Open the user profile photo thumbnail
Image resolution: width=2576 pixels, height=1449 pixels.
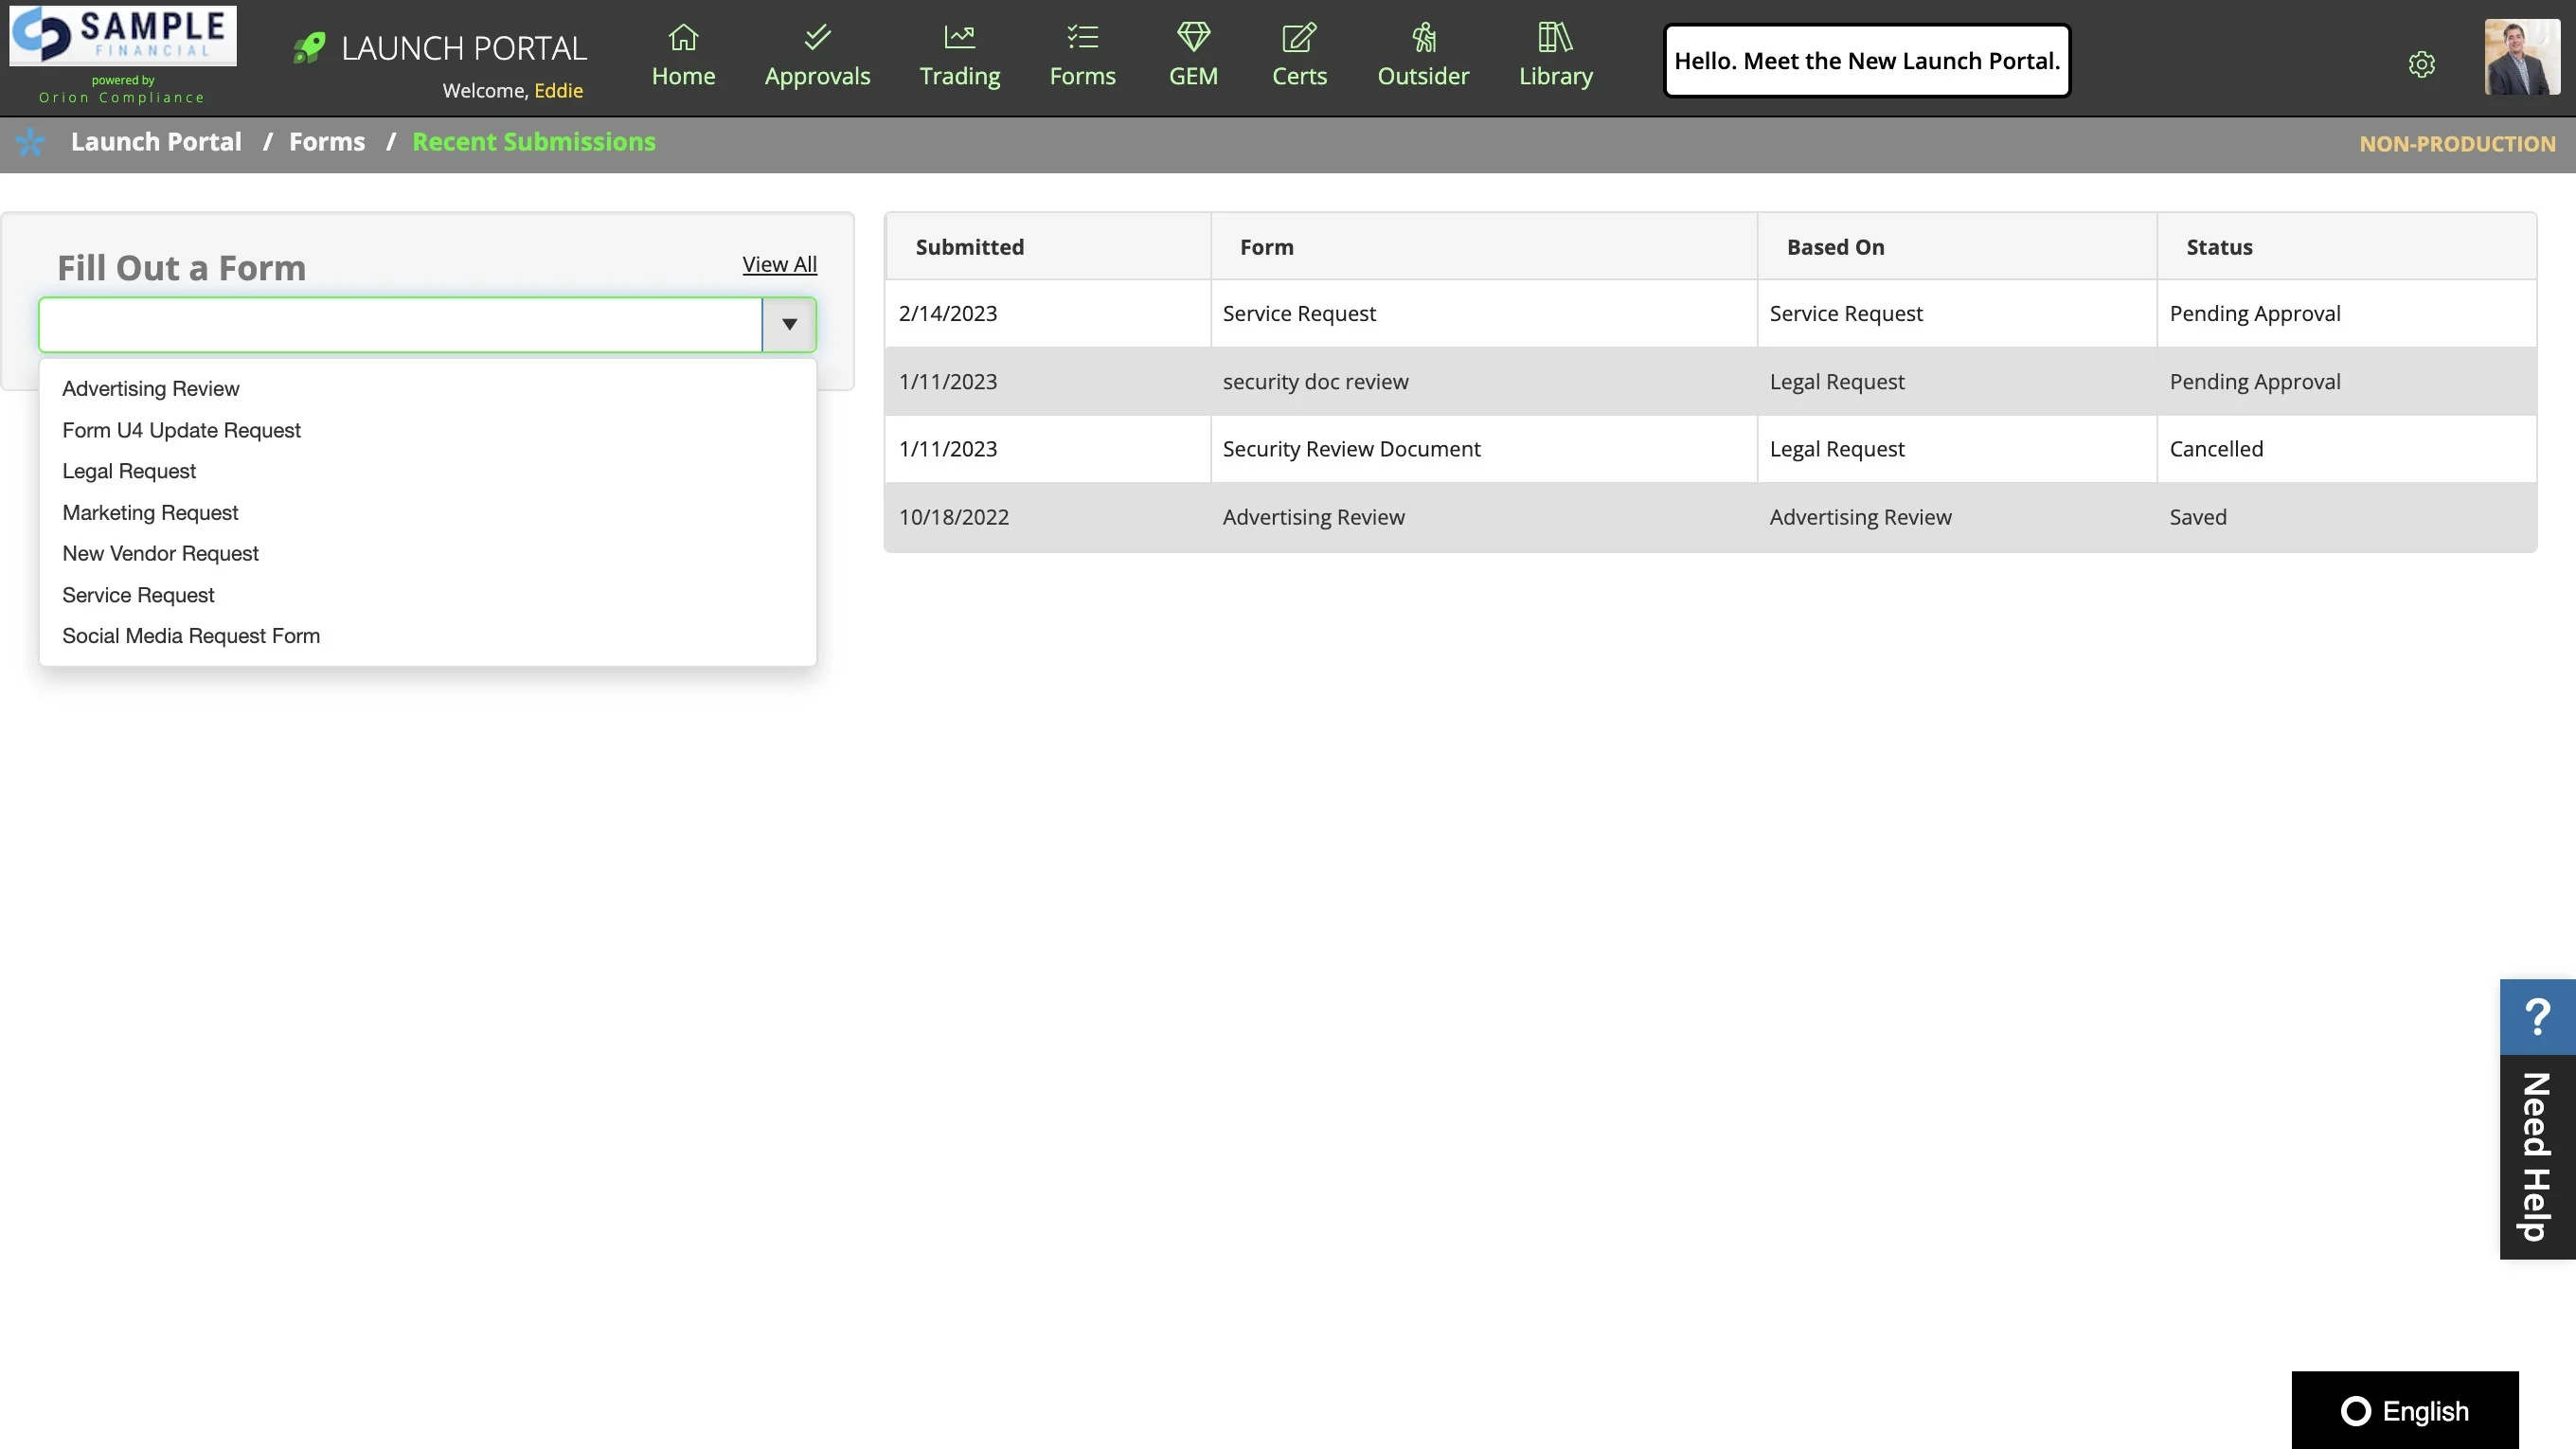[x=2521, y=57]
